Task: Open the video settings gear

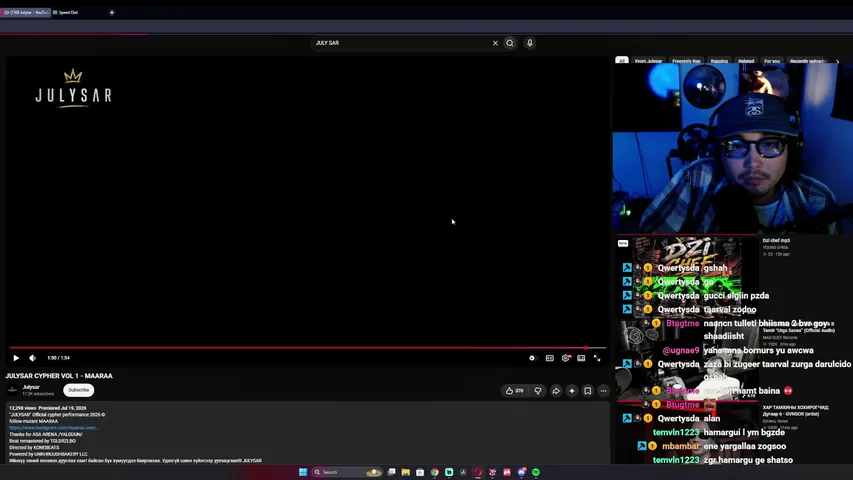Action: [566, 358]
